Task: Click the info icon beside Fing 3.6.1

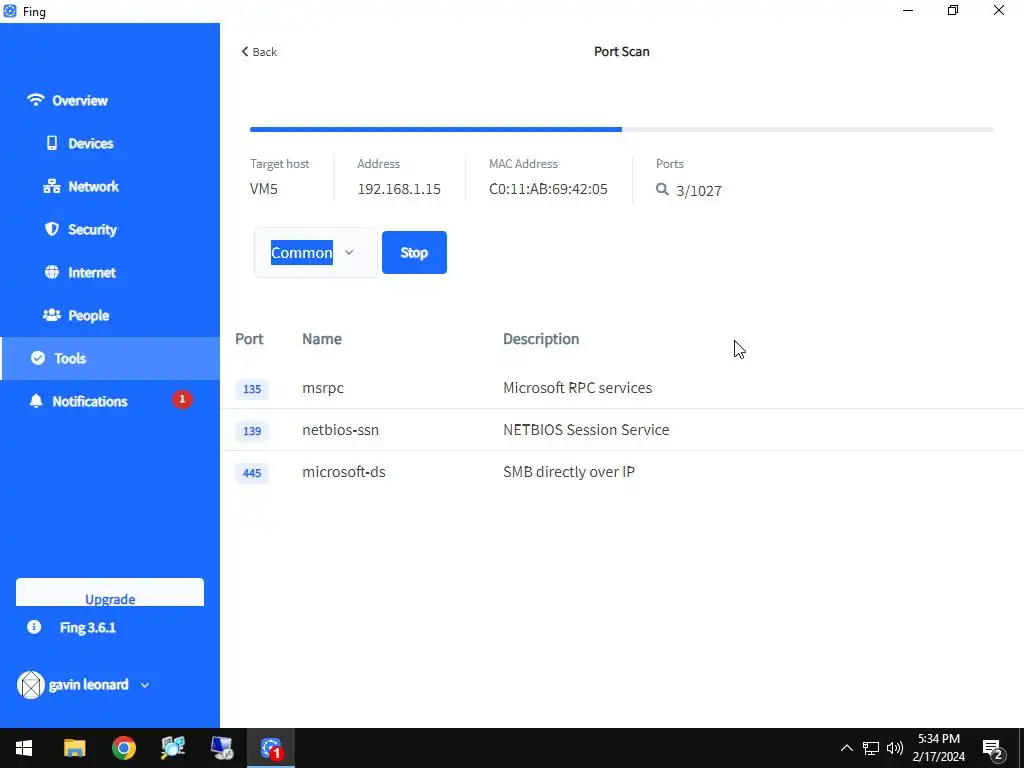Action: click(34, 627)
